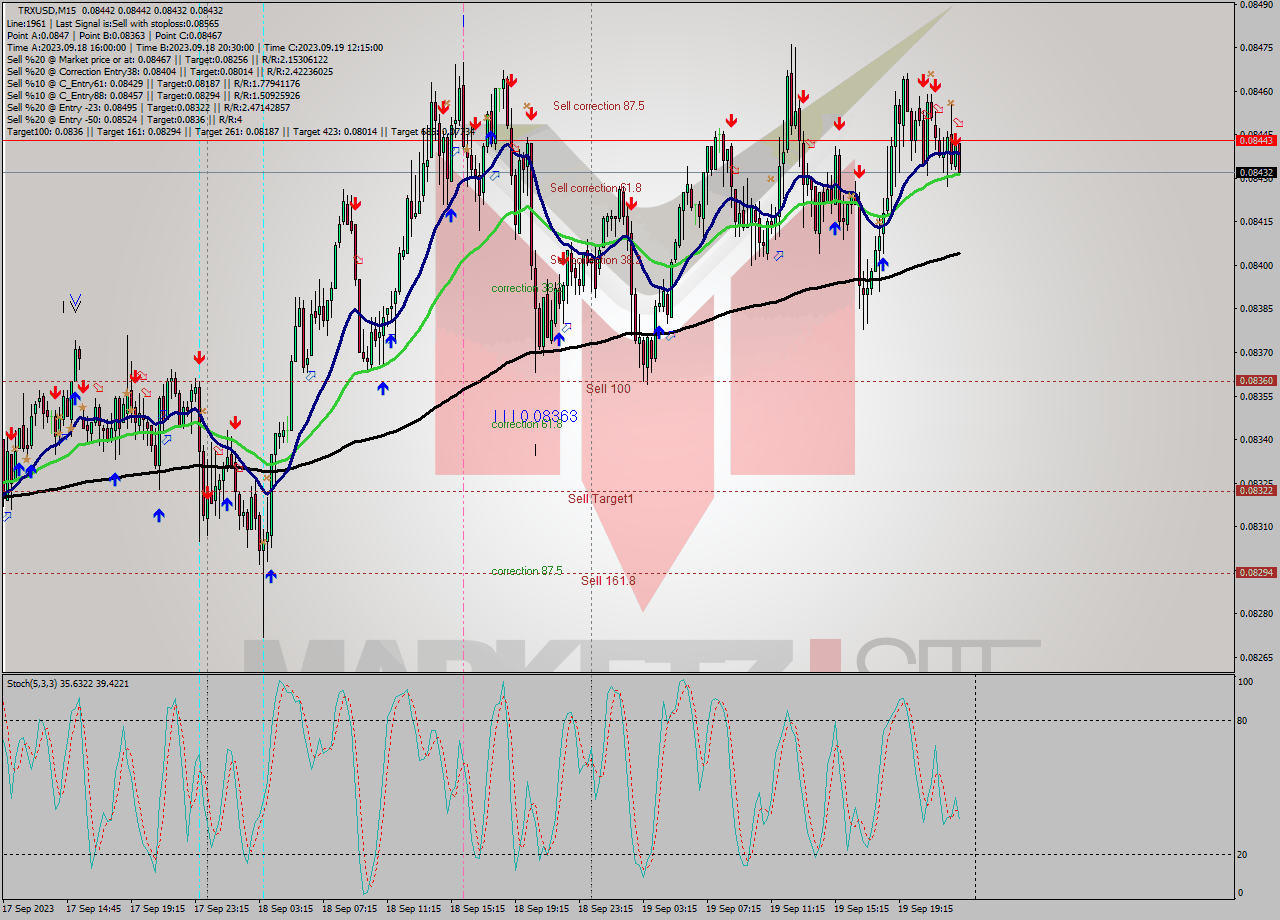Image resolution: width=1280 pixels, height=920 pixels.
Task: Click the 'Stoch(5,3,3) 35.6322 39.4221' indicator label
Action: click(68, 683)
